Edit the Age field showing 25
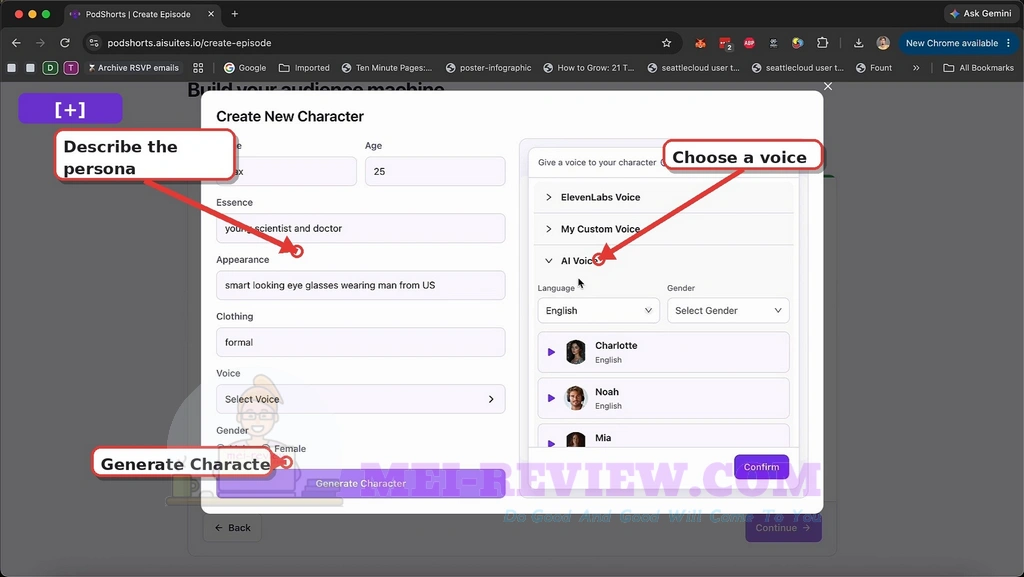The width and height of the screenshot is (1024, 577). pyautogui.click(x=435, y=171)
